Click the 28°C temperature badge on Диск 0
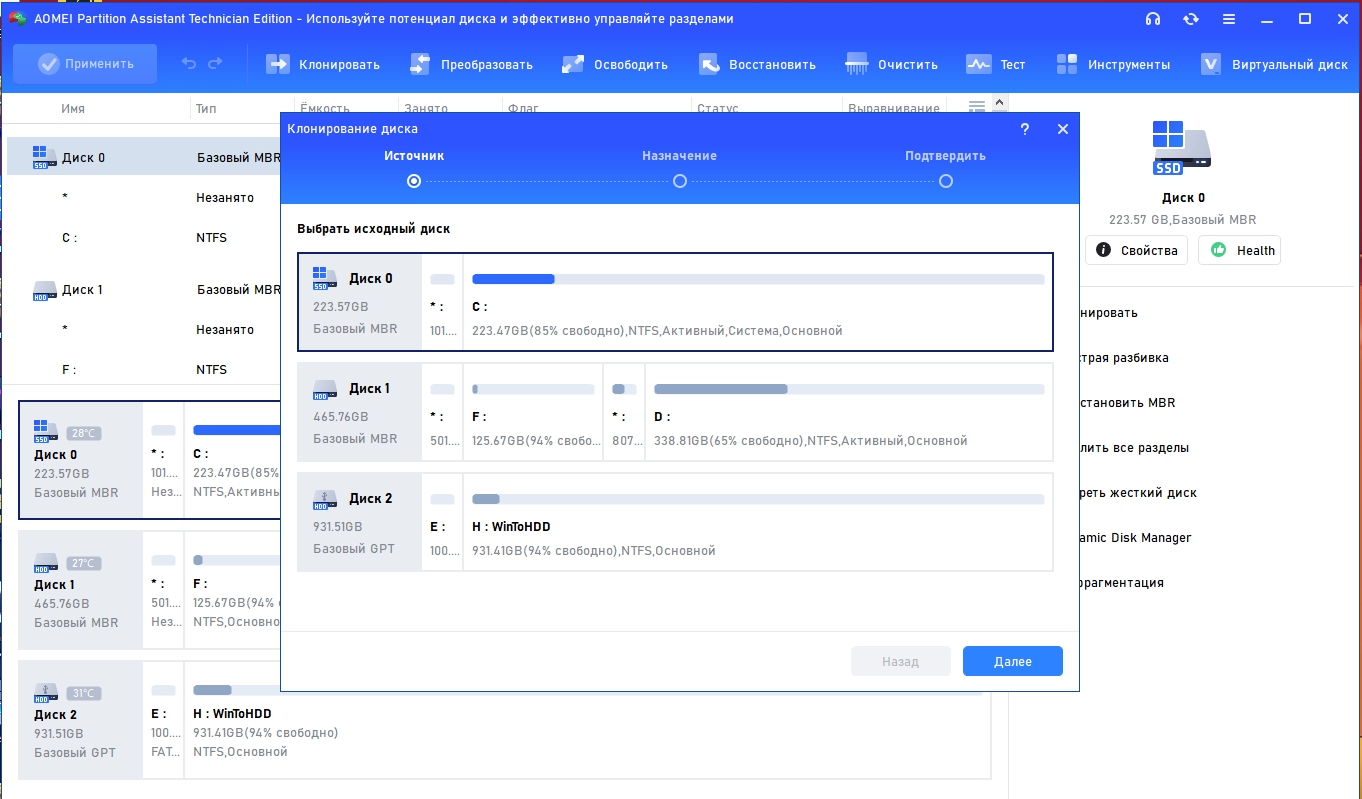This screenshot has width=1362, height=799. point(84,433)
